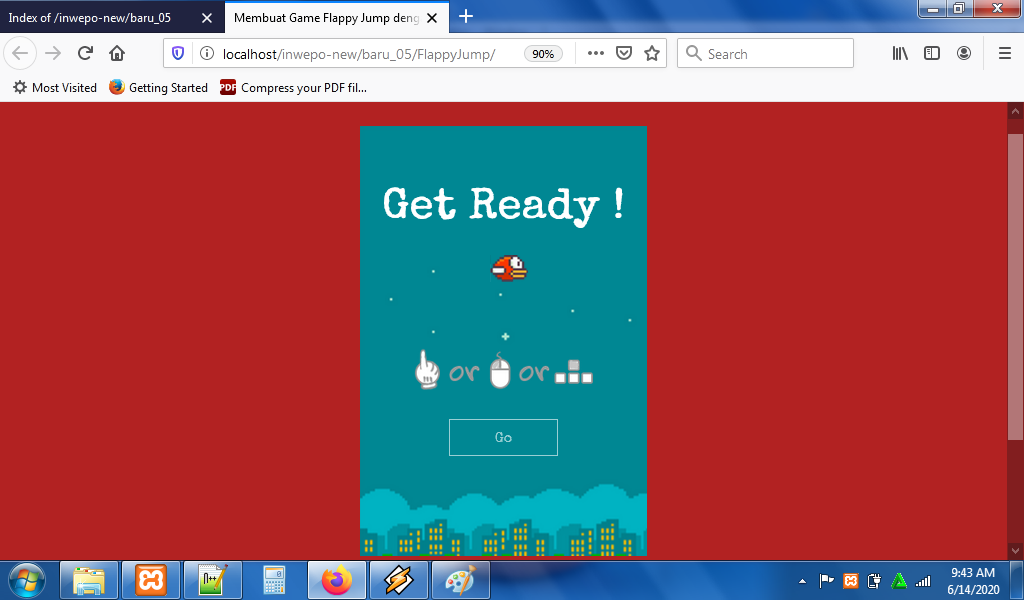Open the Firefox account icon
This screenshot has width=1024, height=600.
point(964,54)
